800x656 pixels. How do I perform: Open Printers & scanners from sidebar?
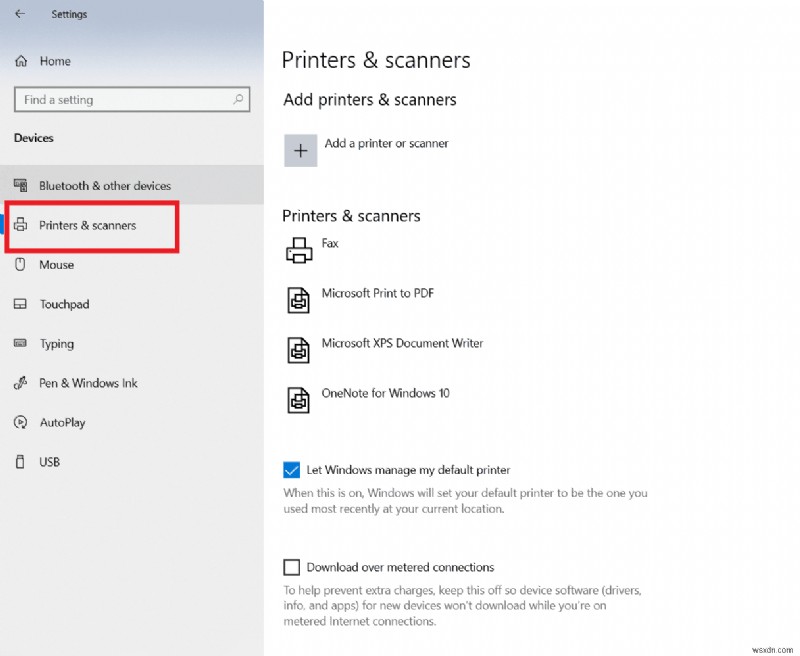click(90, 225)
